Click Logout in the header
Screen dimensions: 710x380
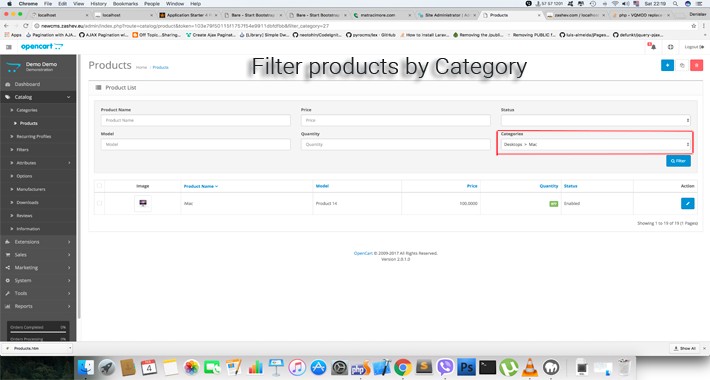[694, 47]
